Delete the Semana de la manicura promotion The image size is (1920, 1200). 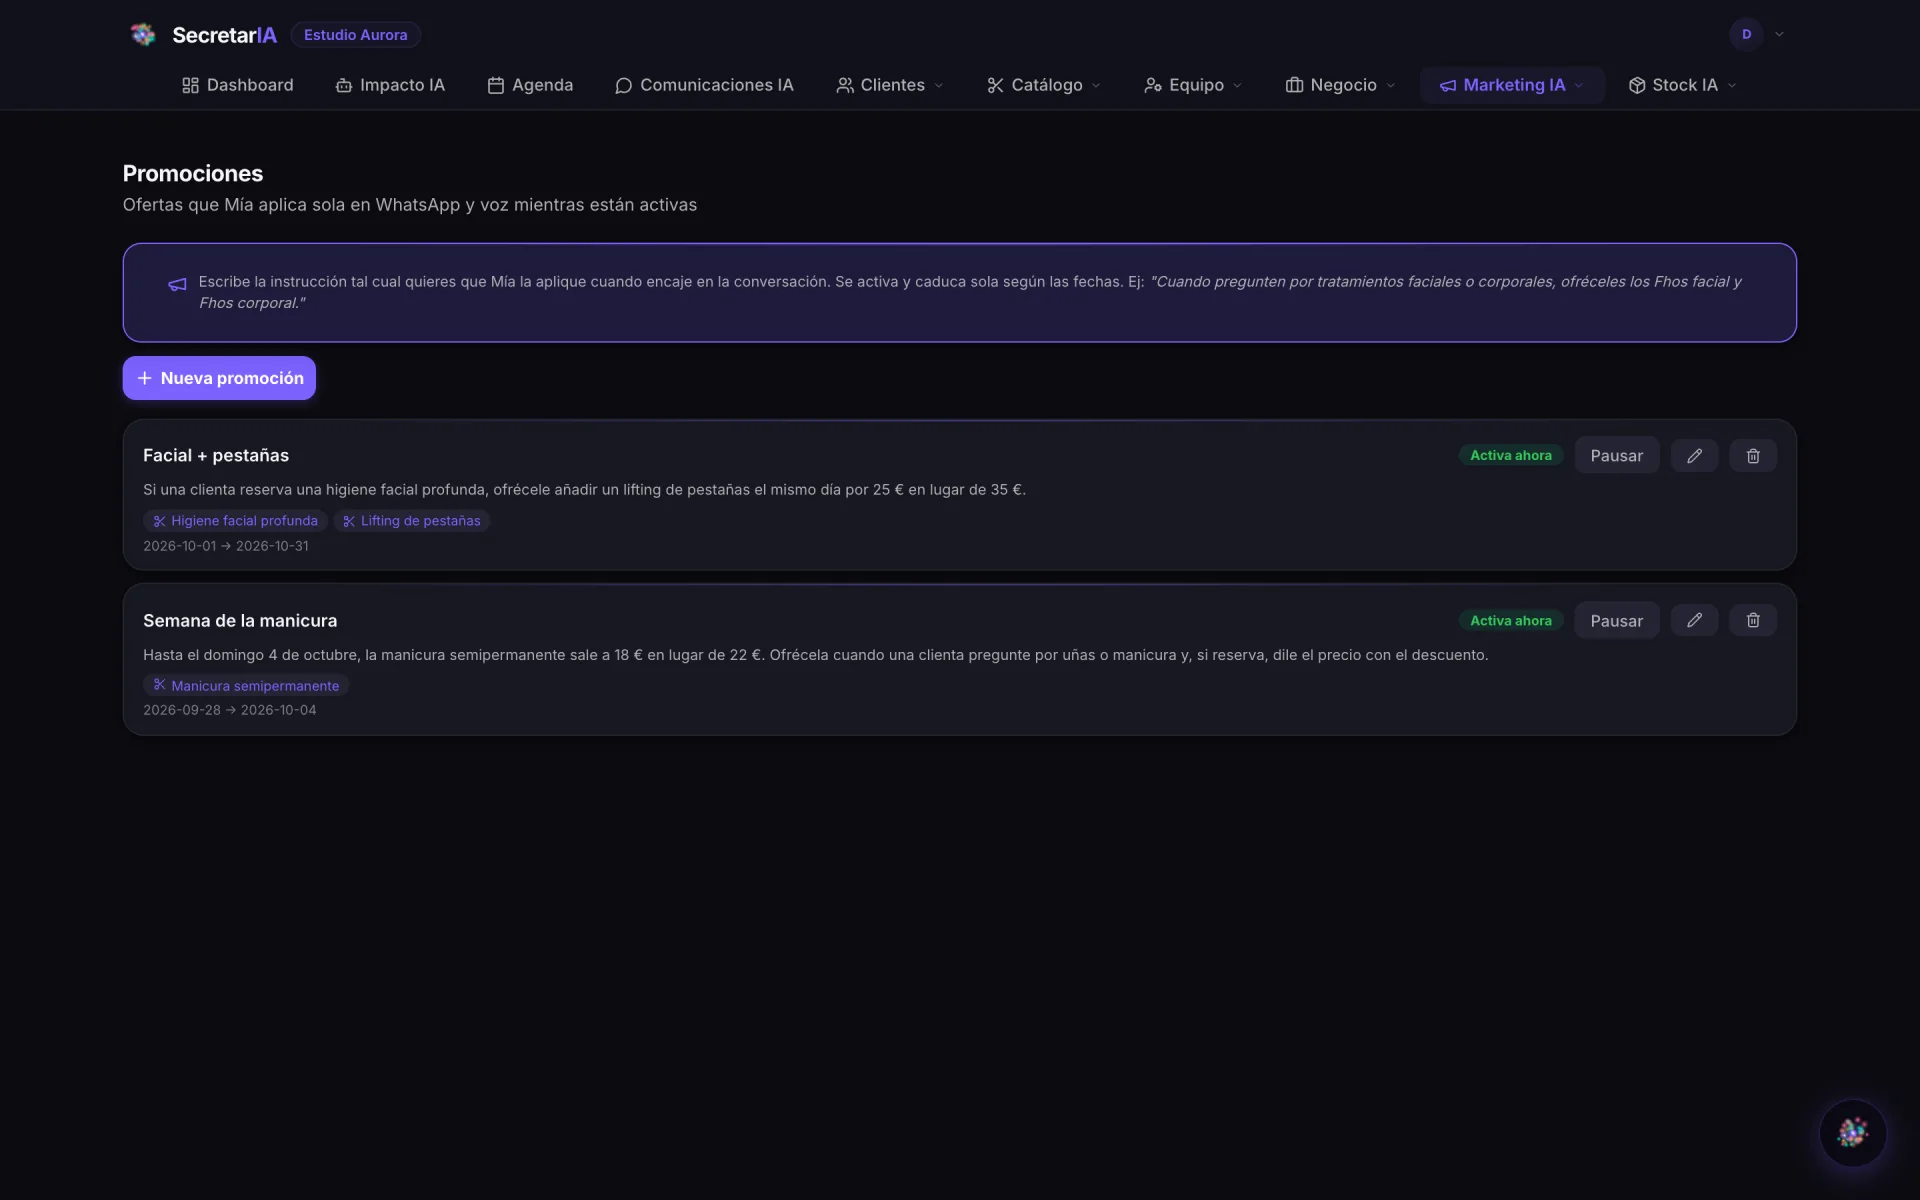[1753, 620]
